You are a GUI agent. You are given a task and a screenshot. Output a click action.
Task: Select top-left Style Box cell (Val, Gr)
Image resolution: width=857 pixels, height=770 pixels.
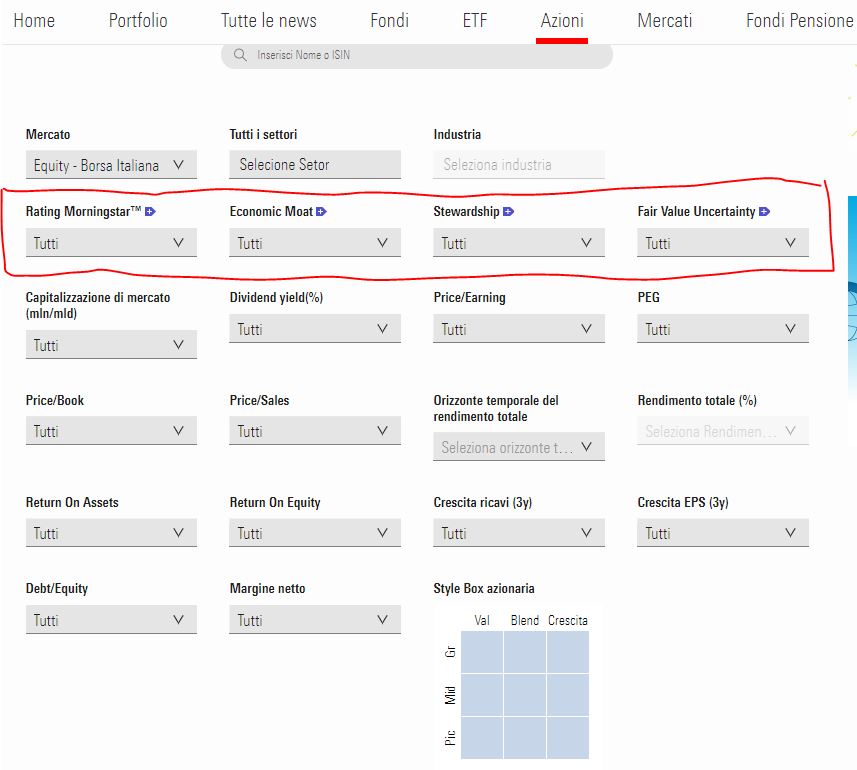pyautogui.click(x=481, y=651)
